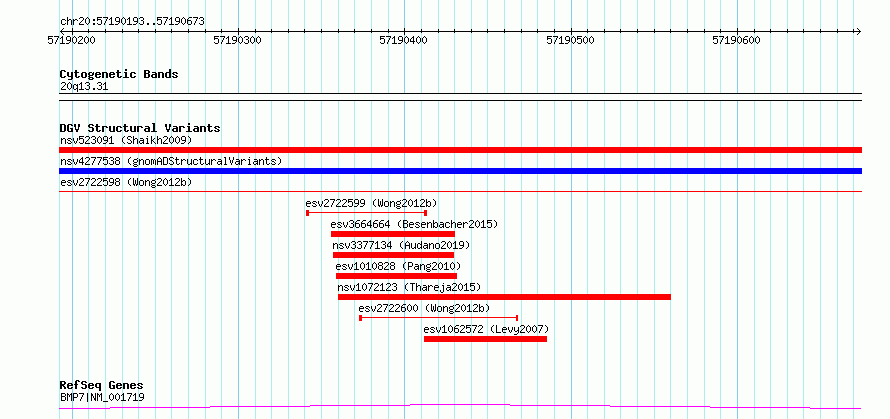
Task: Select the thin esv2722600 variant bar
Action: (x=439, y=318)
